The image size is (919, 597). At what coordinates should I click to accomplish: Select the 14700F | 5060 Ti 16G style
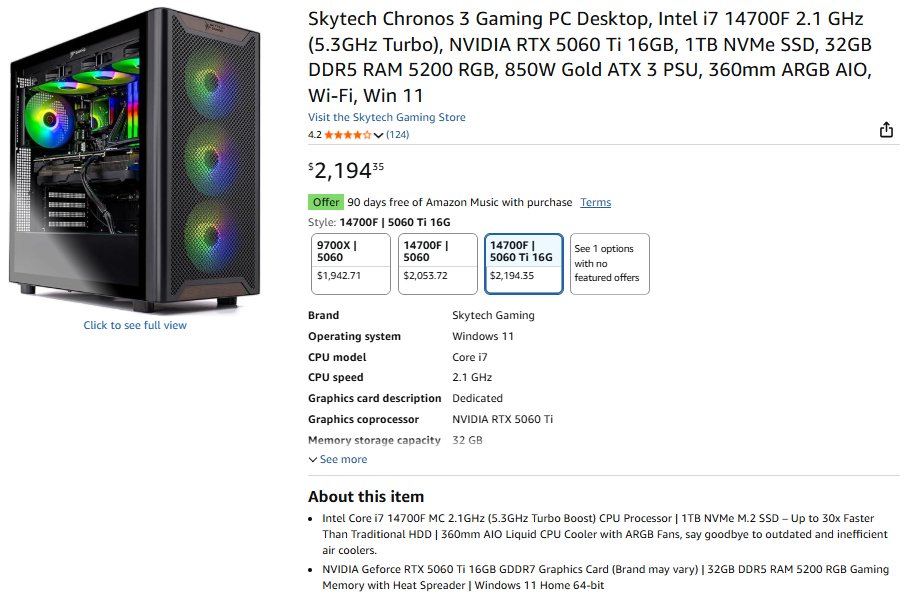tap(524, 264)
